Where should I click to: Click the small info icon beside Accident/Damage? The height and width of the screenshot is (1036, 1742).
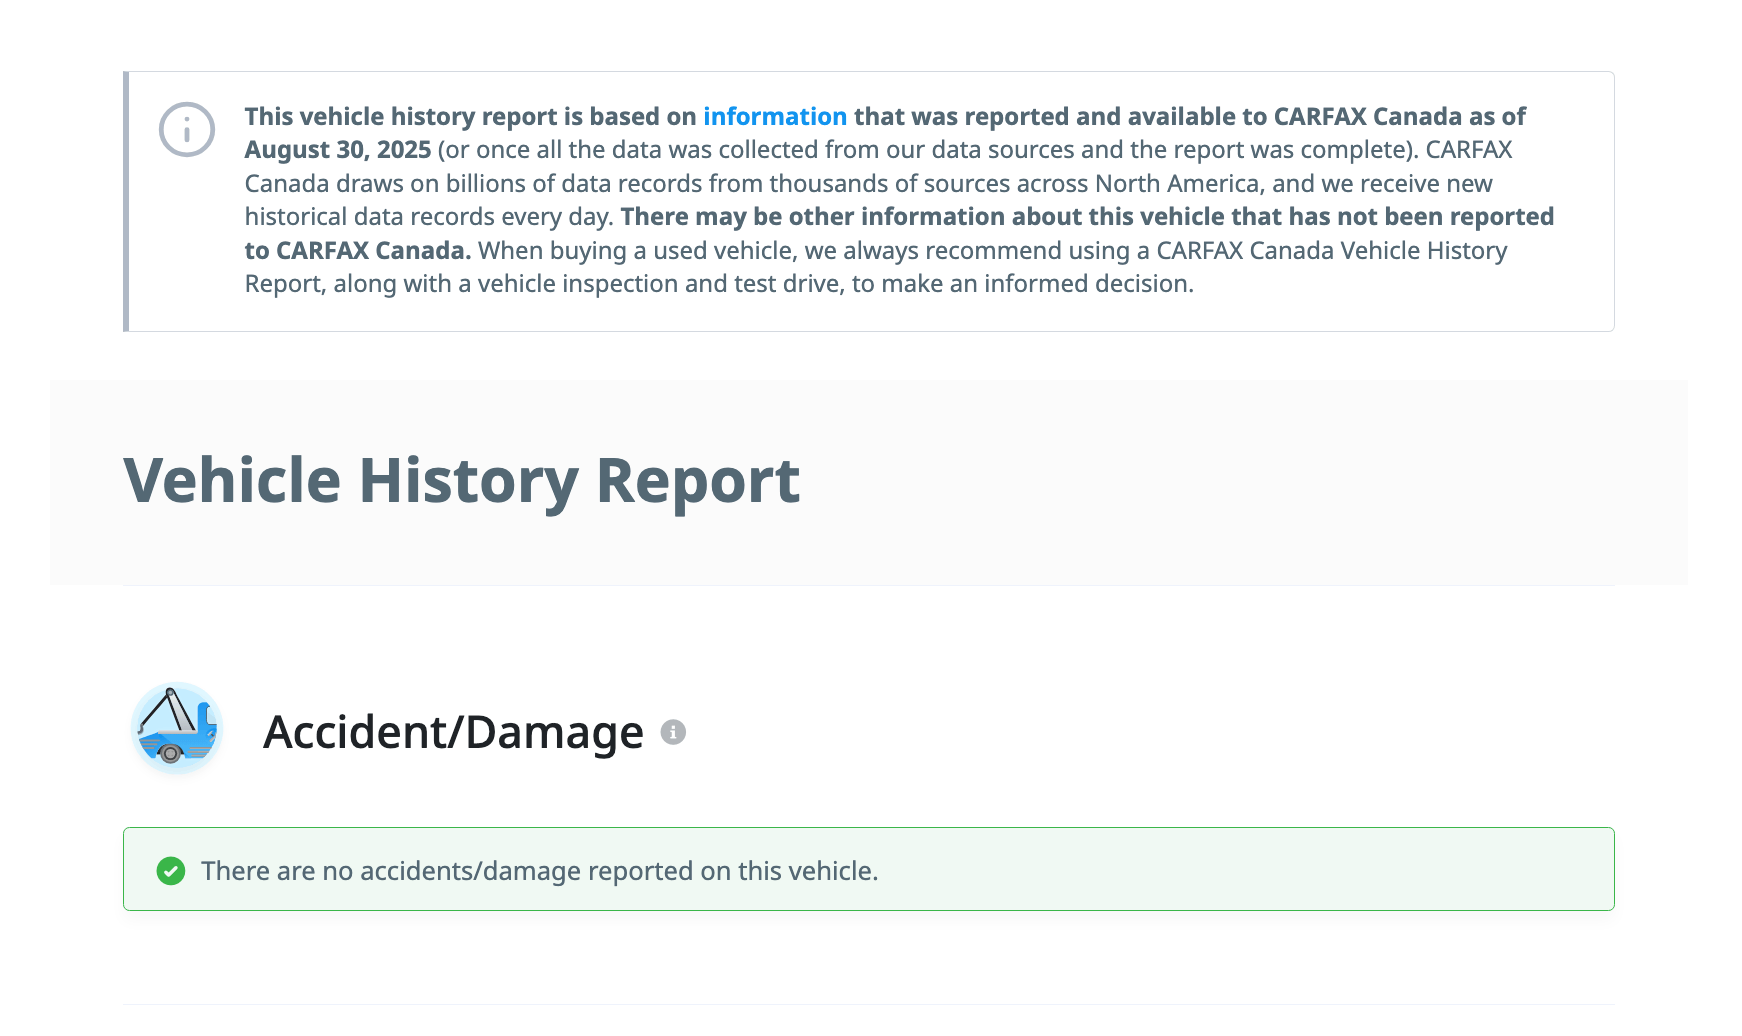[x=673, y=733]
